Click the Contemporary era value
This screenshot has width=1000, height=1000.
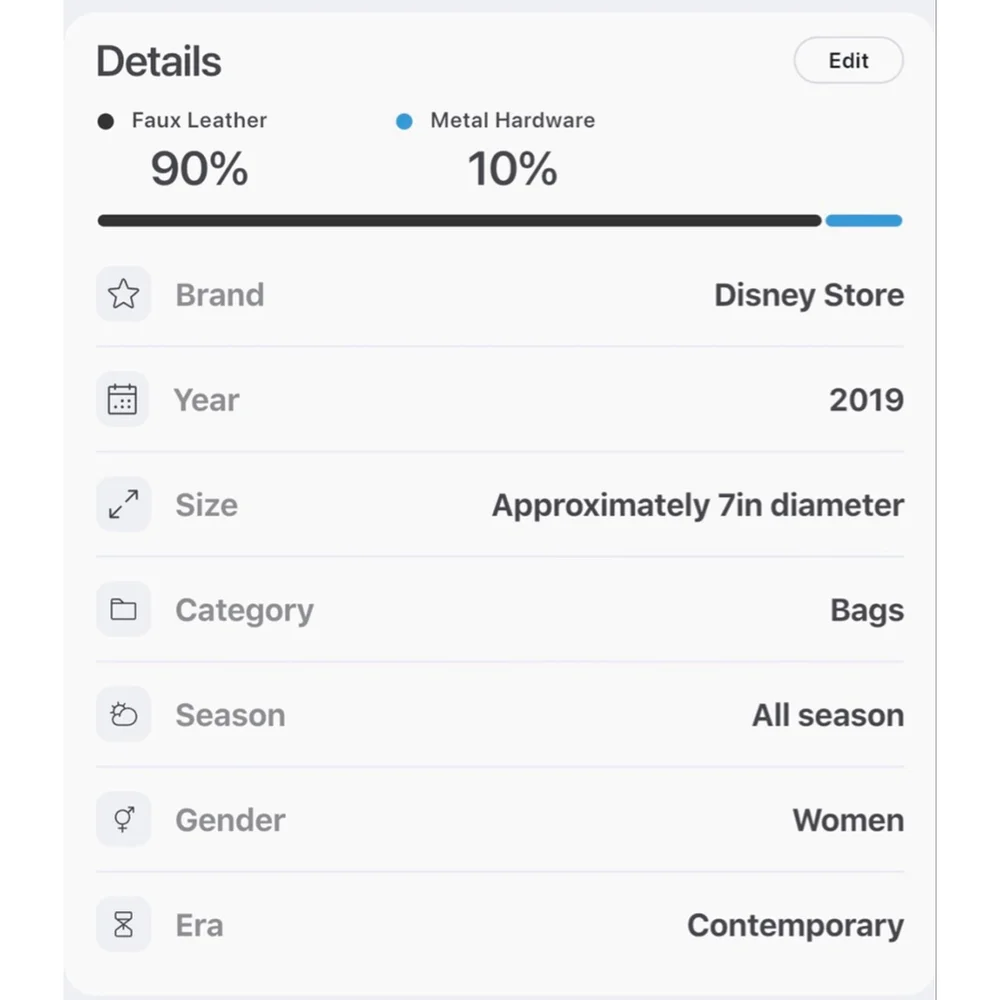pyautogui.click(x=795, y=925)
